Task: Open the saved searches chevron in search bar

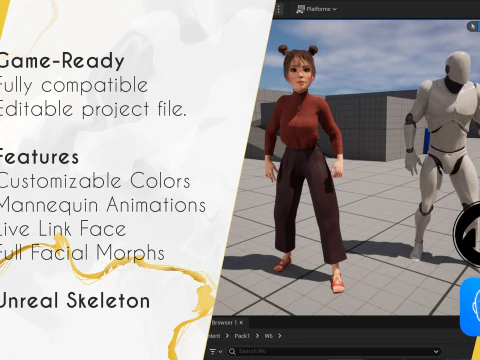Action: tap(436, 351)
